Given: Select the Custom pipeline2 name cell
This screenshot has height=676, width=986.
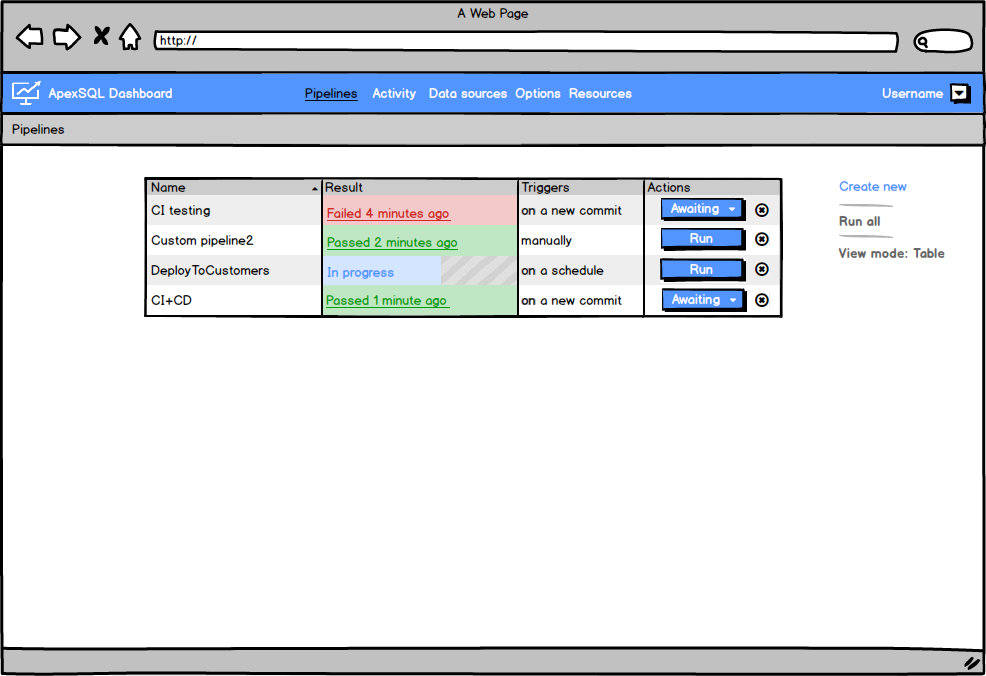Looking at the screenshot, I should [x=234, y=240].
